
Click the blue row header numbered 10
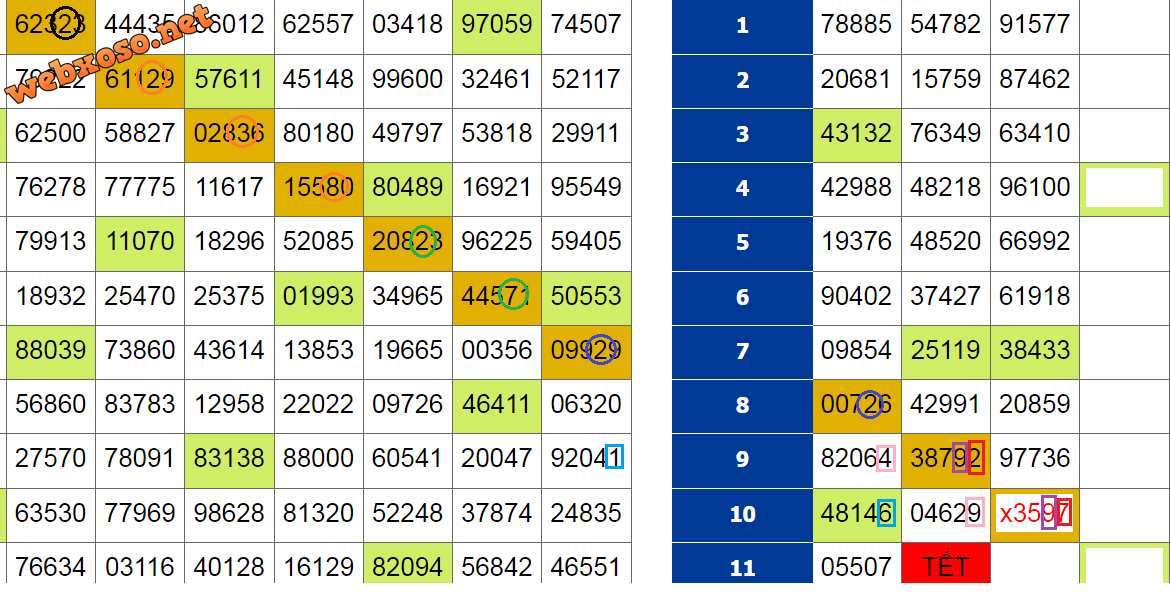[x=742, y=514]
